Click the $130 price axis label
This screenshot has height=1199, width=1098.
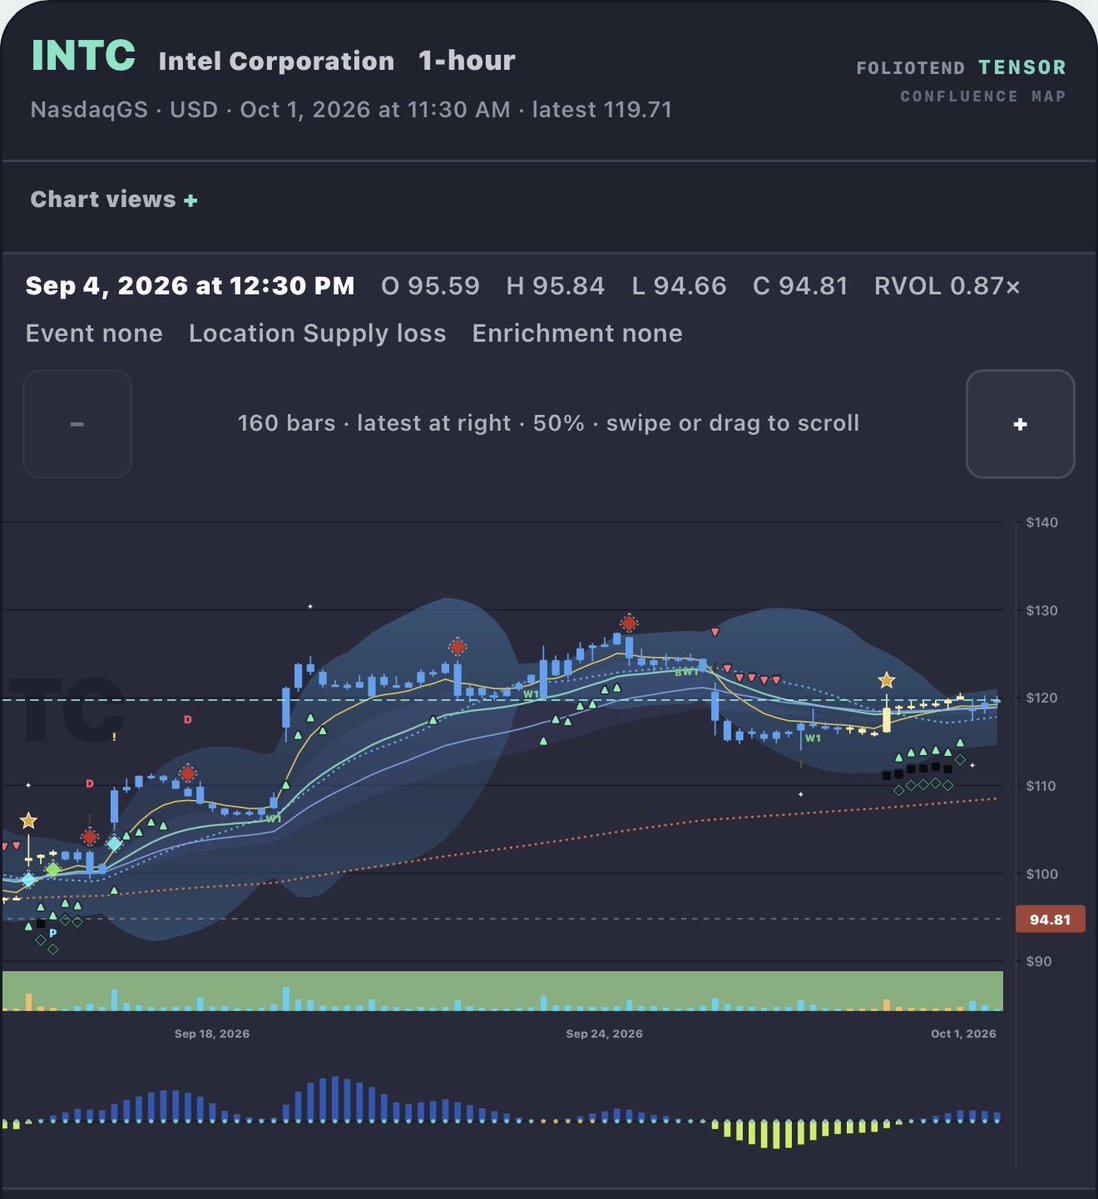1042,610
